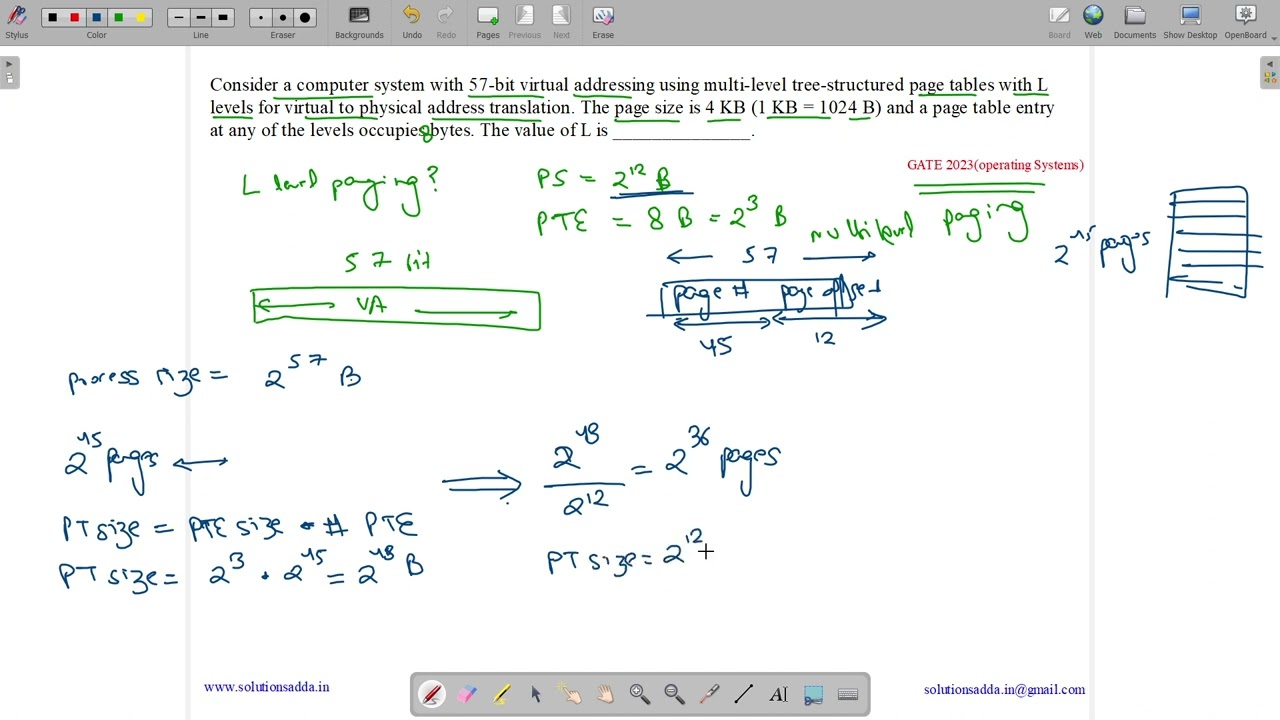This screenshot has width=1280, height=720.
Task: Choose the large eraser size
Action: point(305,17)
